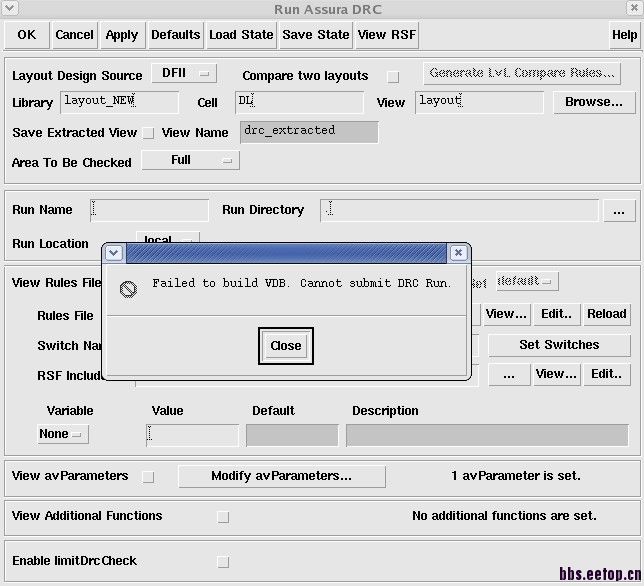This screenshot has width=644, height=586.
Task: Click the OK button
Action: click(x=27, y=35)
